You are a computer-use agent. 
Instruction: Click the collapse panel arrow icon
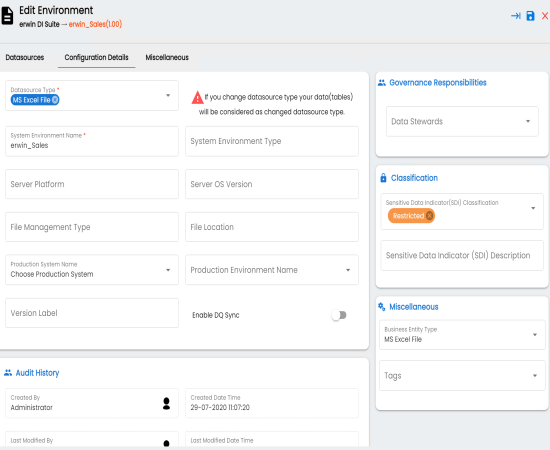pyautogui.click(x=516, y=16)
